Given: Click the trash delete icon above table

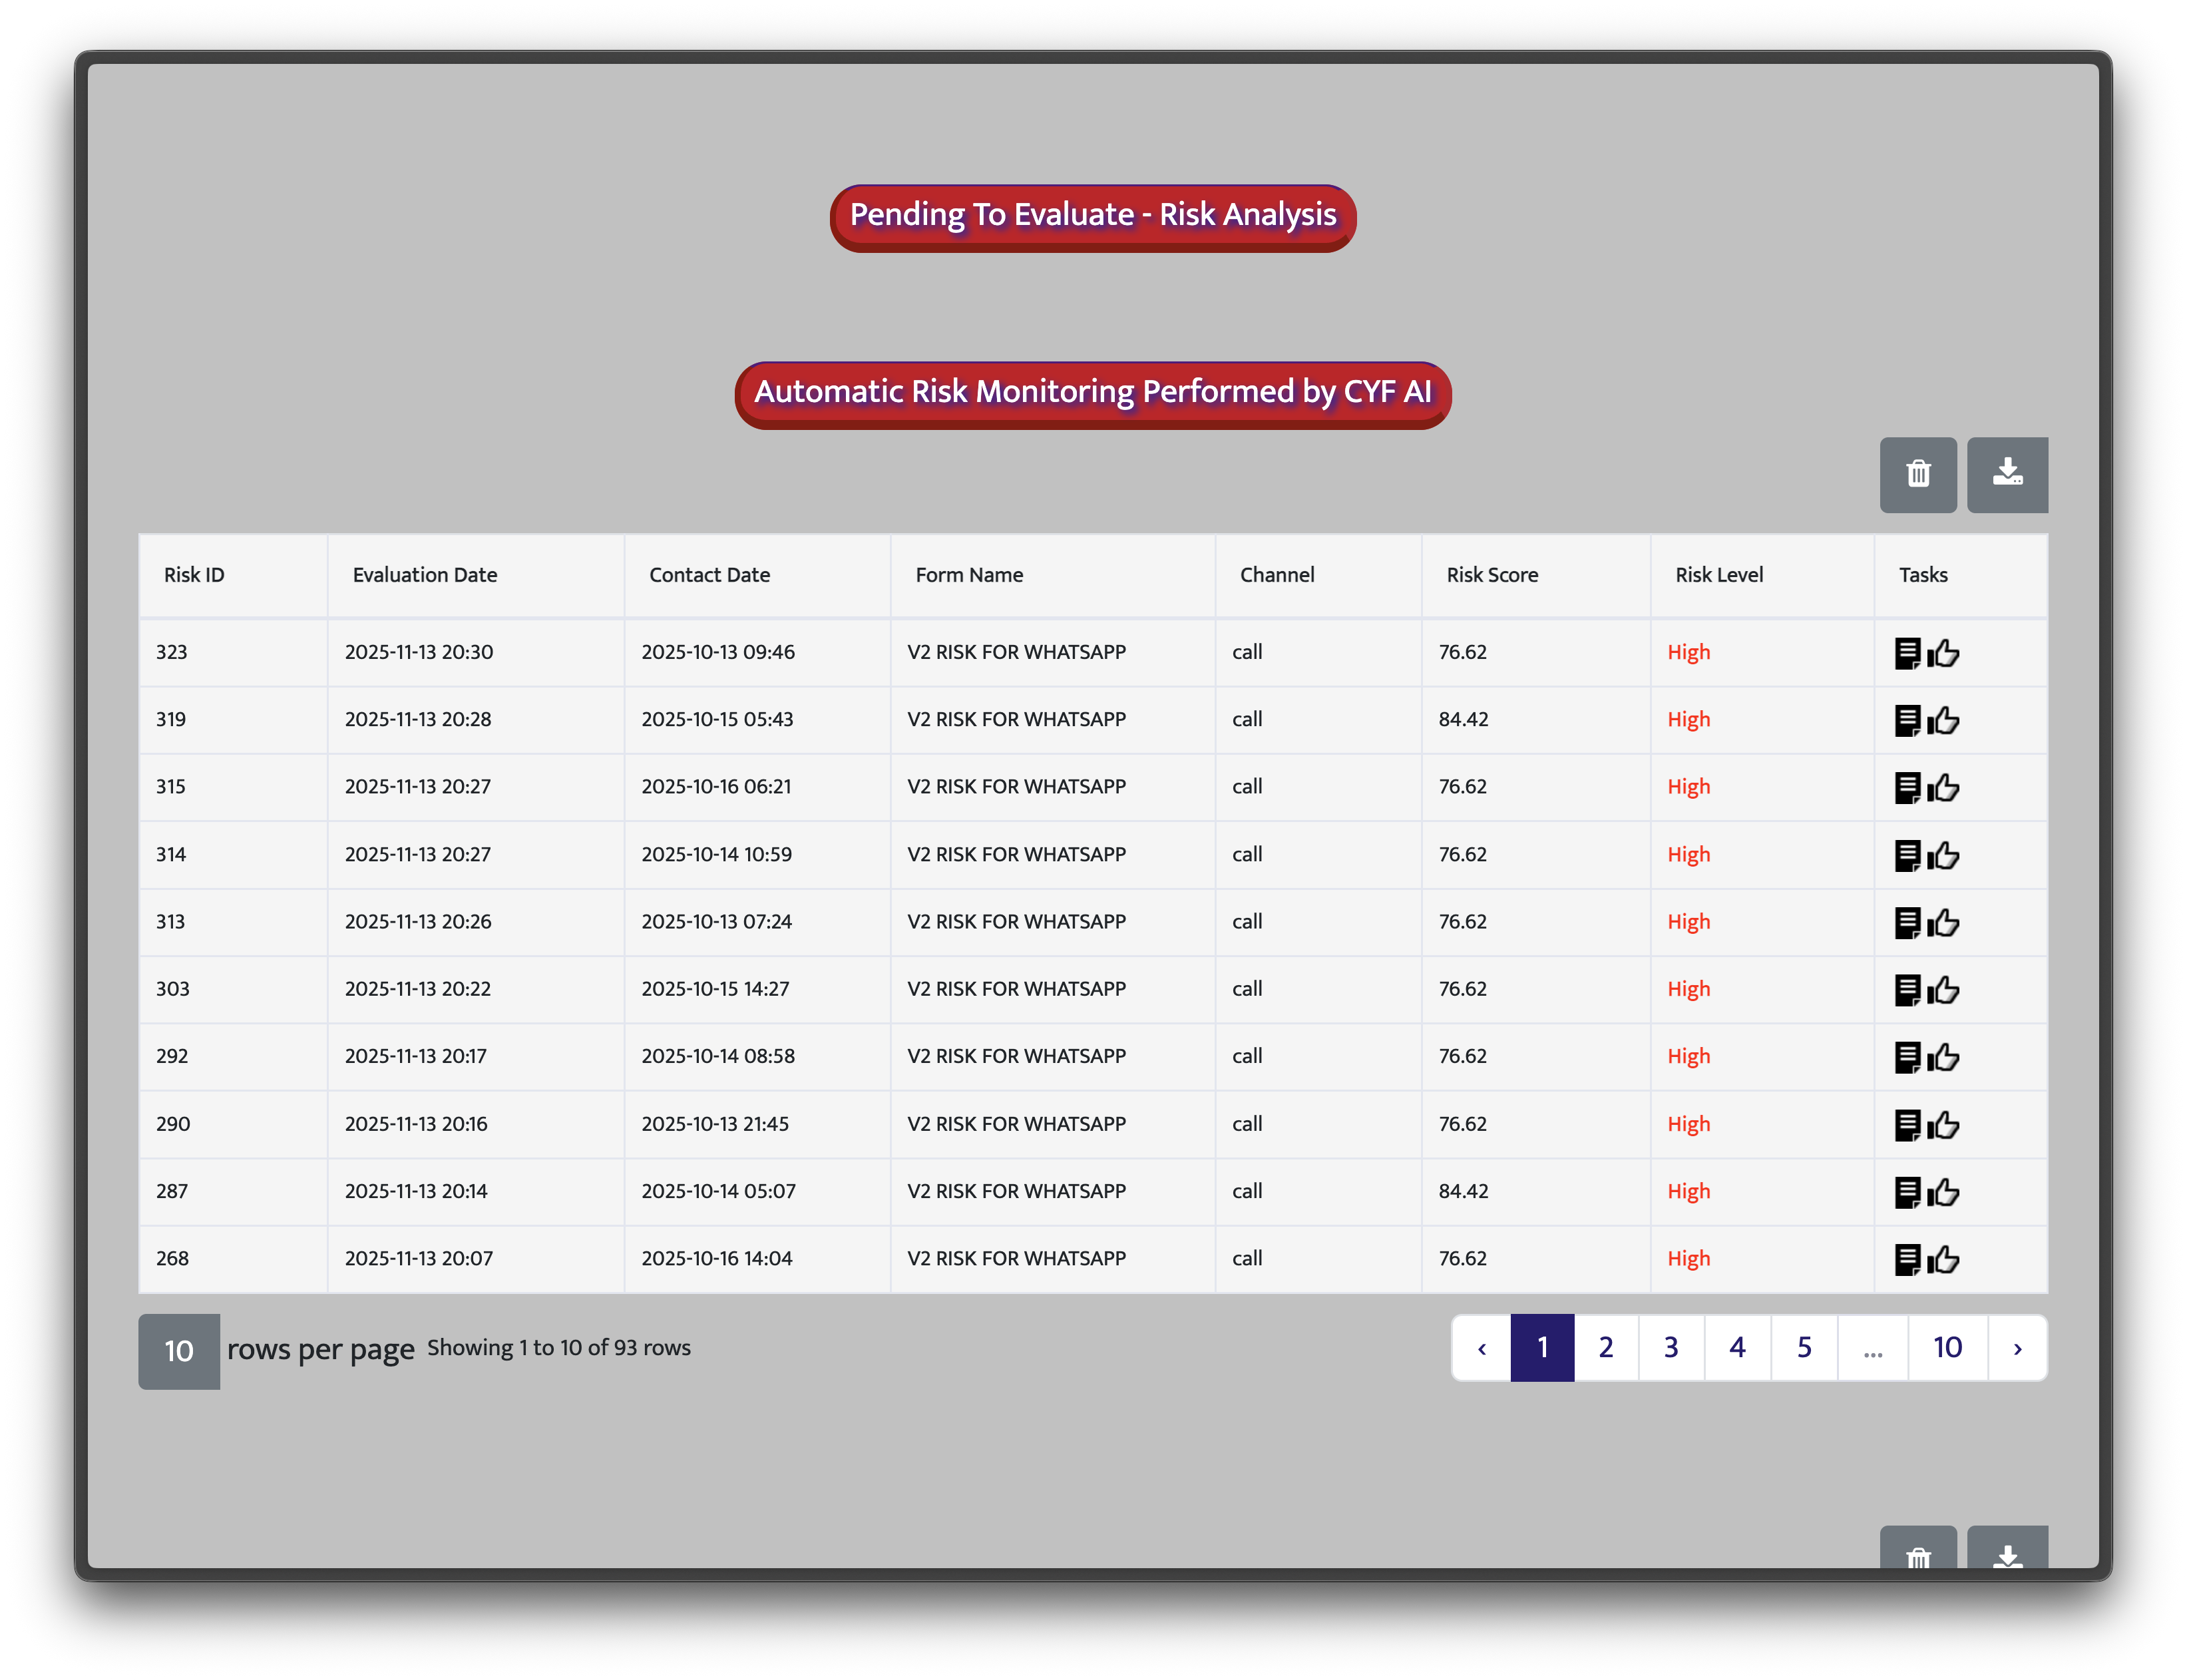Looking at the screenshot, I should (x=1917, y=474).
